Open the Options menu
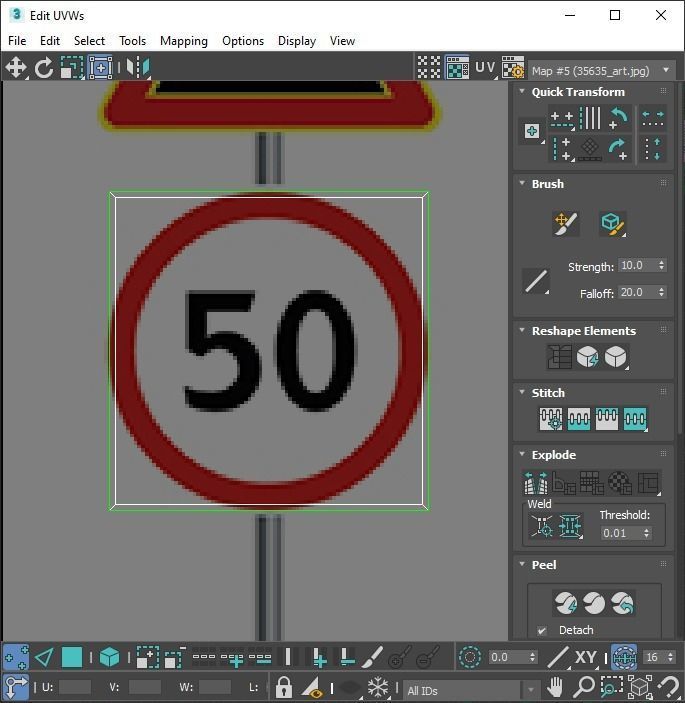Image resolution: width=685 pixels, height=703 pixels. (x=243, y=41)
